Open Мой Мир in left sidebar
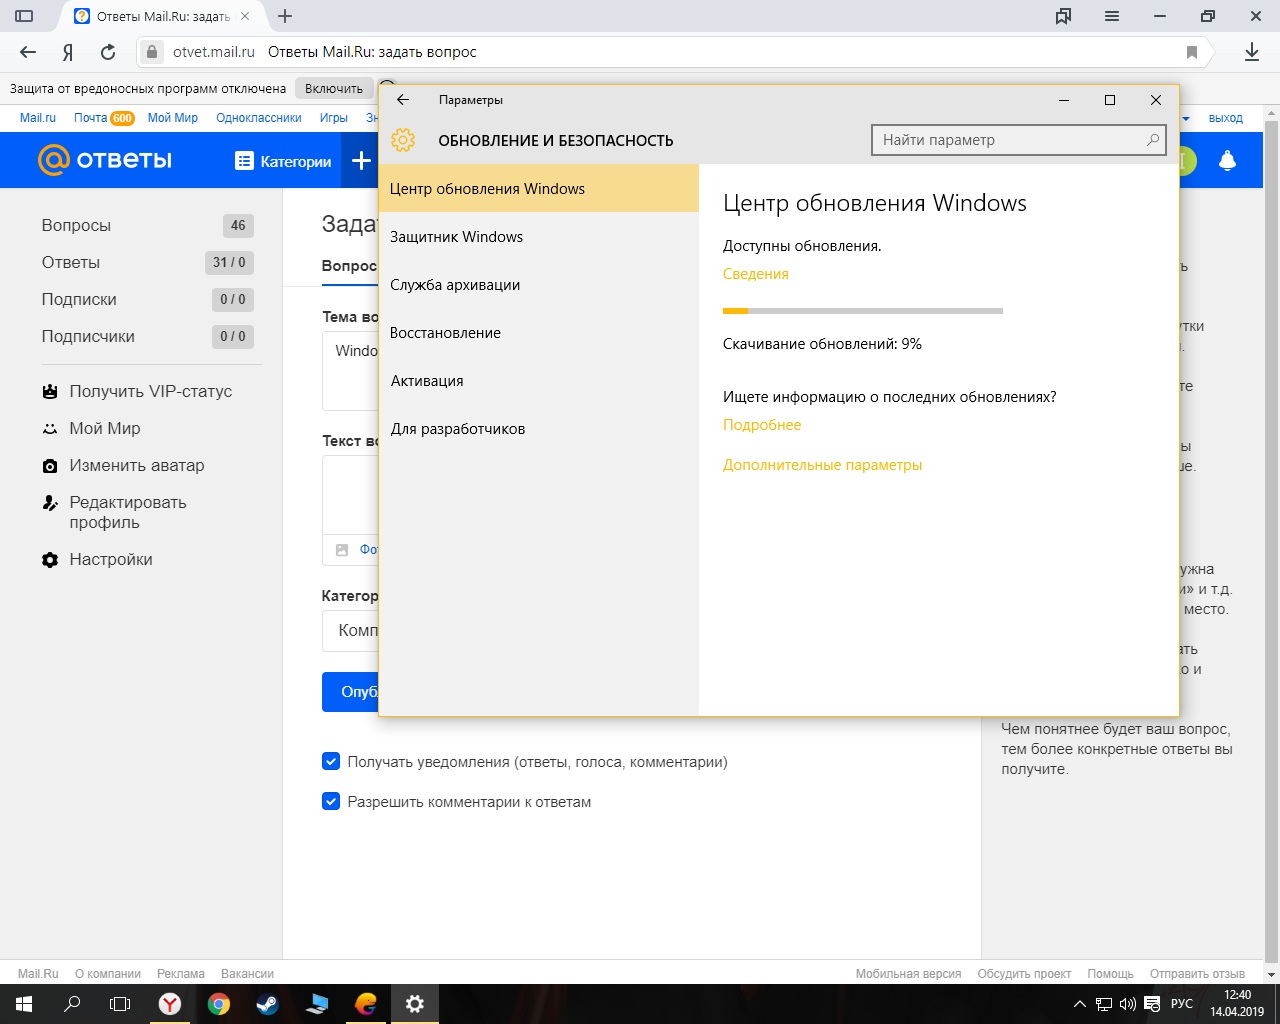This screenshot has width=1280, height=1024. tap(104, 428)
